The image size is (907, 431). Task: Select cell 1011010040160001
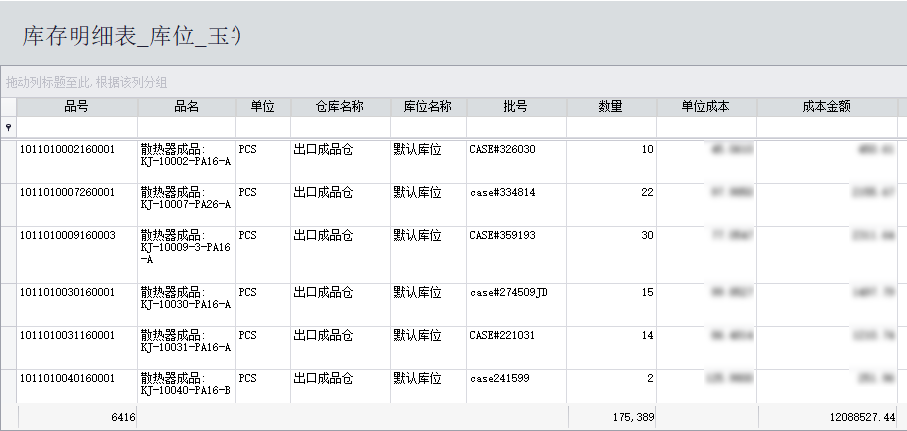pyautogui.click(x=68, y=378)
